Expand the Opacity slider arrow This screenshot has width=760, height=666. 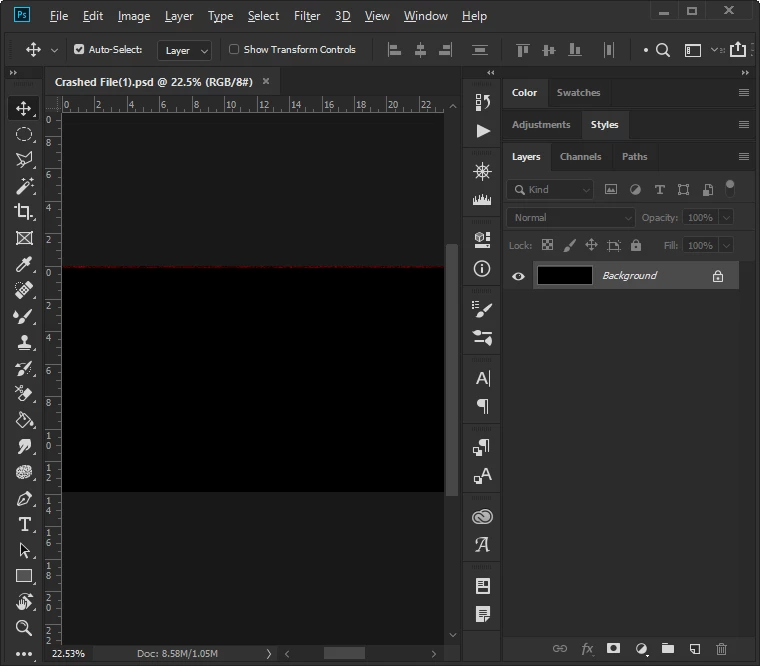click(x=726, y=218)
